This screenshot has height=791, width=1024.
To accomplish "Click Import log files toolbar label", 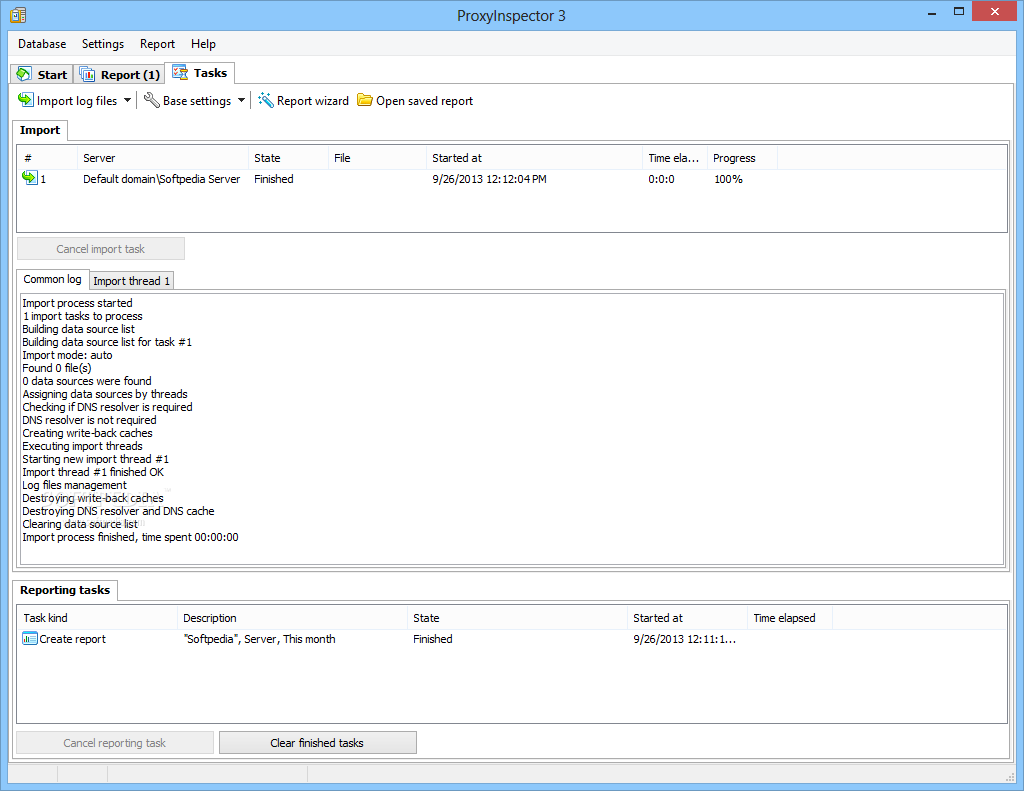I will 77,101.
